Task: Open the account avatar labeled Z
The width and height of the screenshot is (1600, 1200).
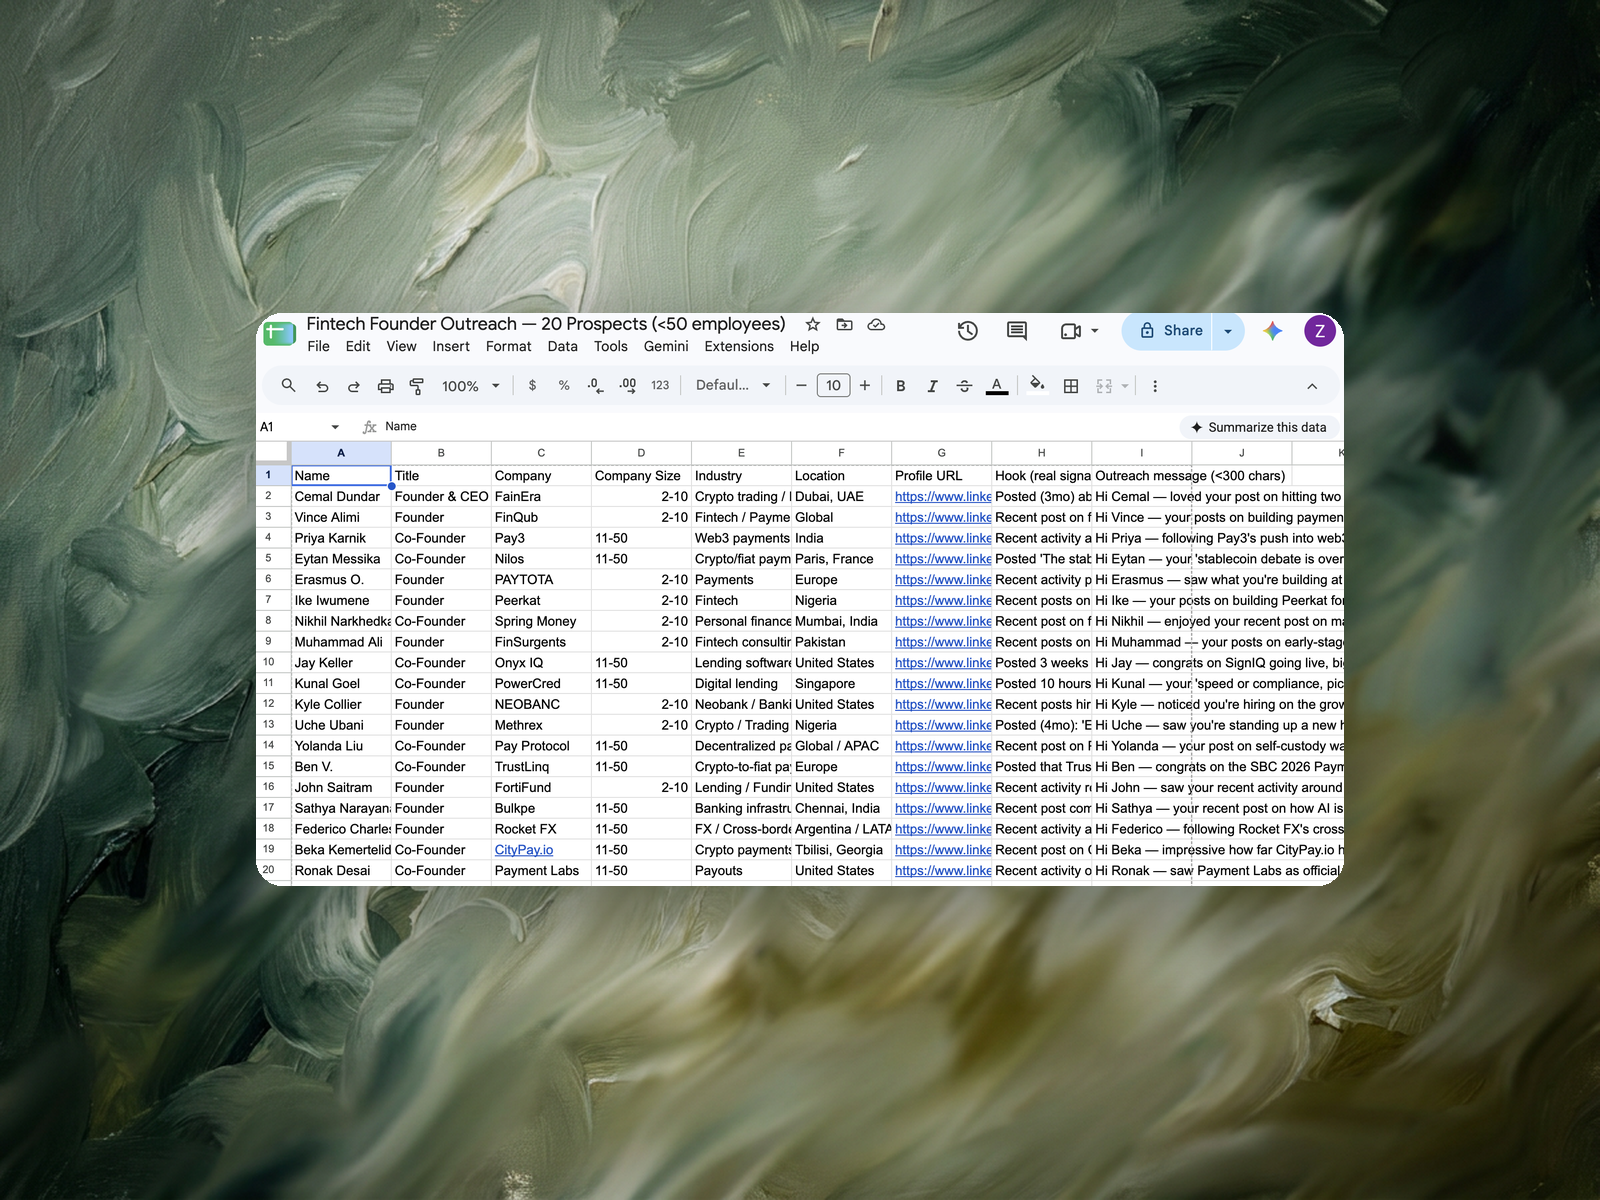Action: pyautogui.click(x=1320, y=331)
